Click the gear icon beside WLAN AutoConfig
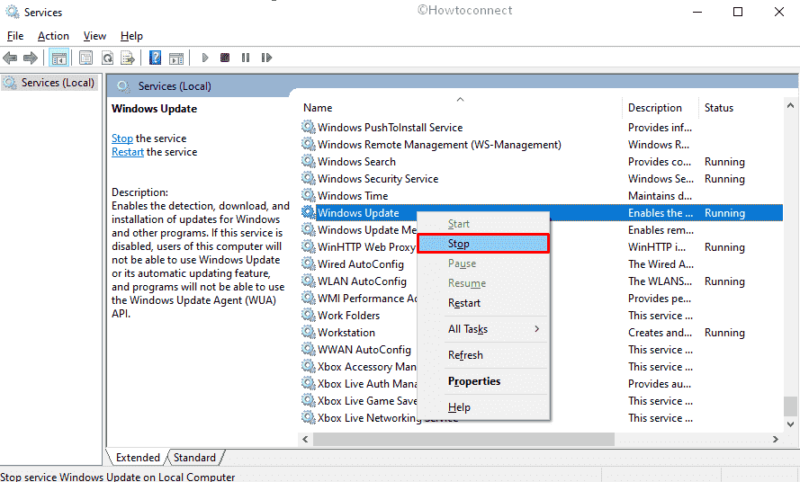800x482 pixels. [308, 281]
